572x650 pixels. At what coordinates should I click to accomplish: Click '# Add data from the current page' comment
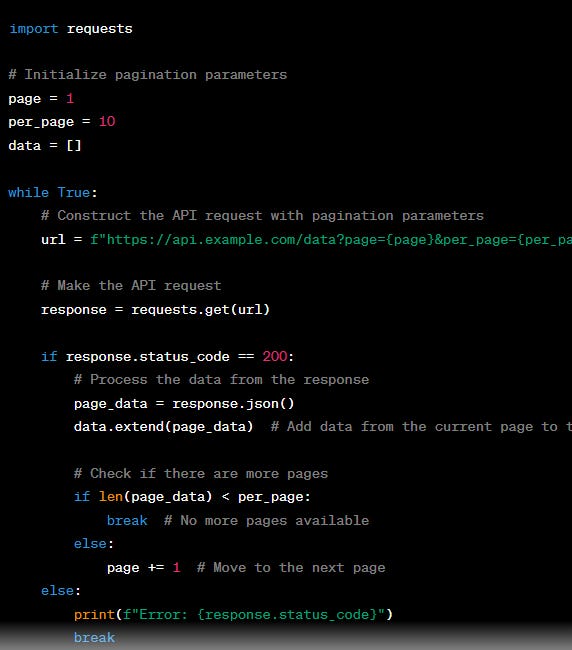point(421,427)
